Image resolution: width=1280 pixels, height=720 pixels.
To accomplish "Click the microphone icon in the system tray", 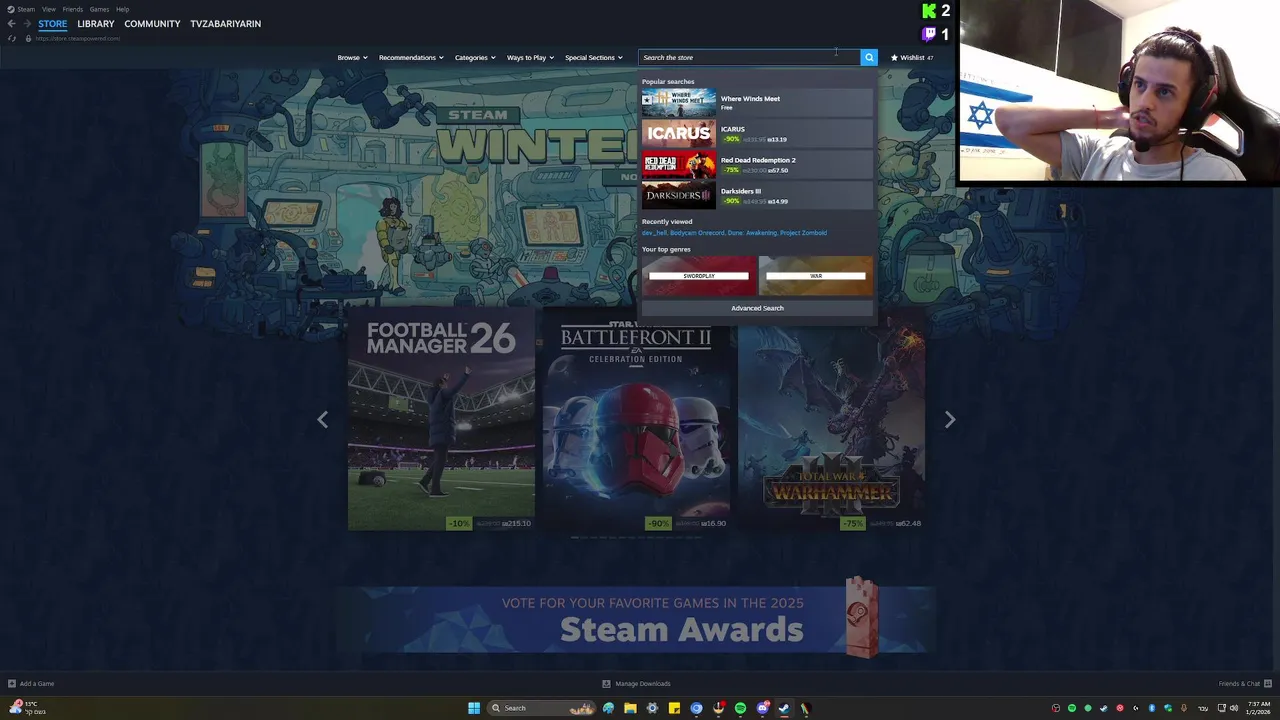I will click(1184, 708).
